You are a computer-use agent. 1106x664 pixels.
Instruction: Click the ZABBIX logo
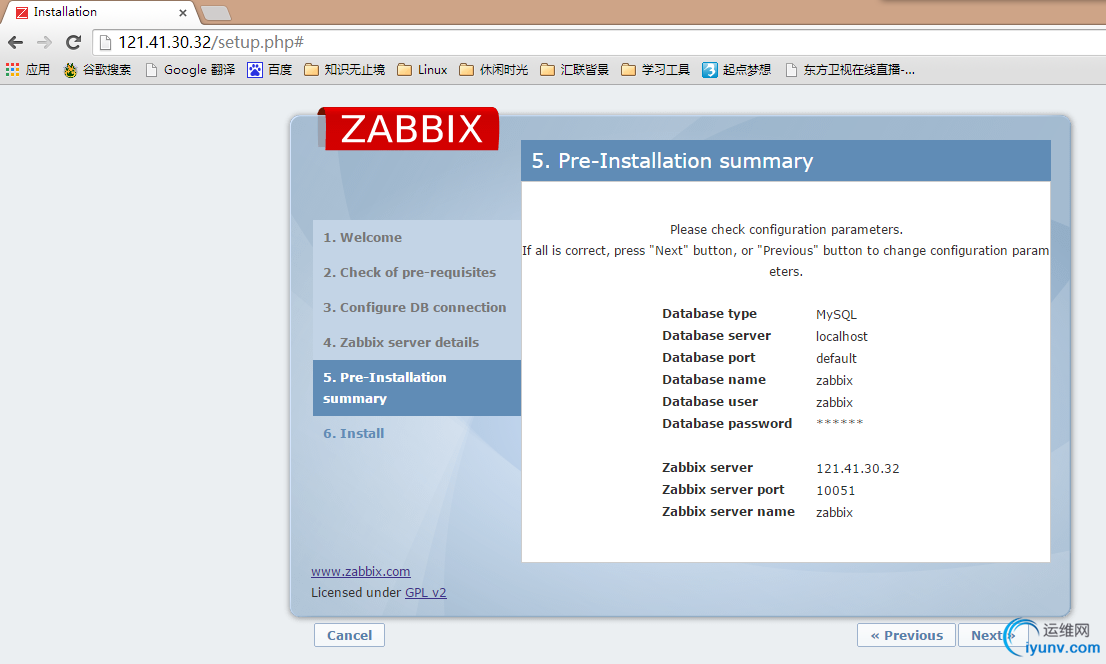pyautogui.click(x=409, y=128)
